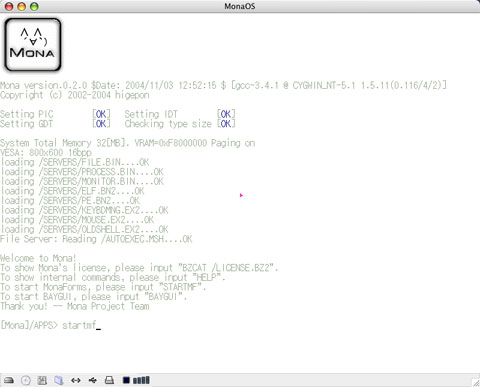
Task: Click 'loading /SERVERS/KEYBDMNG.EX2' line
Action: 84,210
